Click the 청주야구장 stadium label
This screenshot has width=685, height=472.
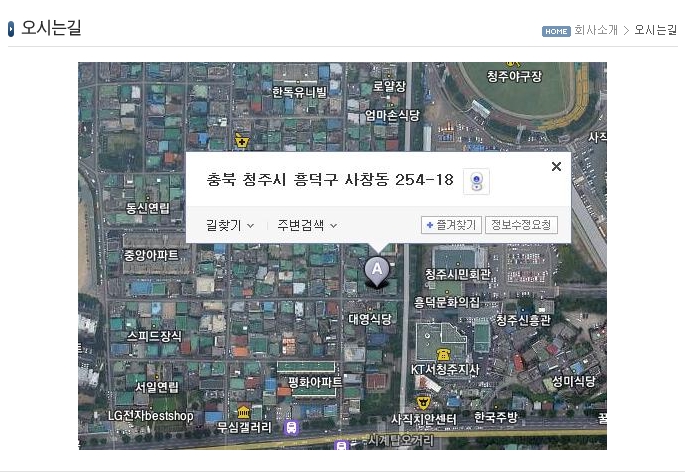(514, 76)
